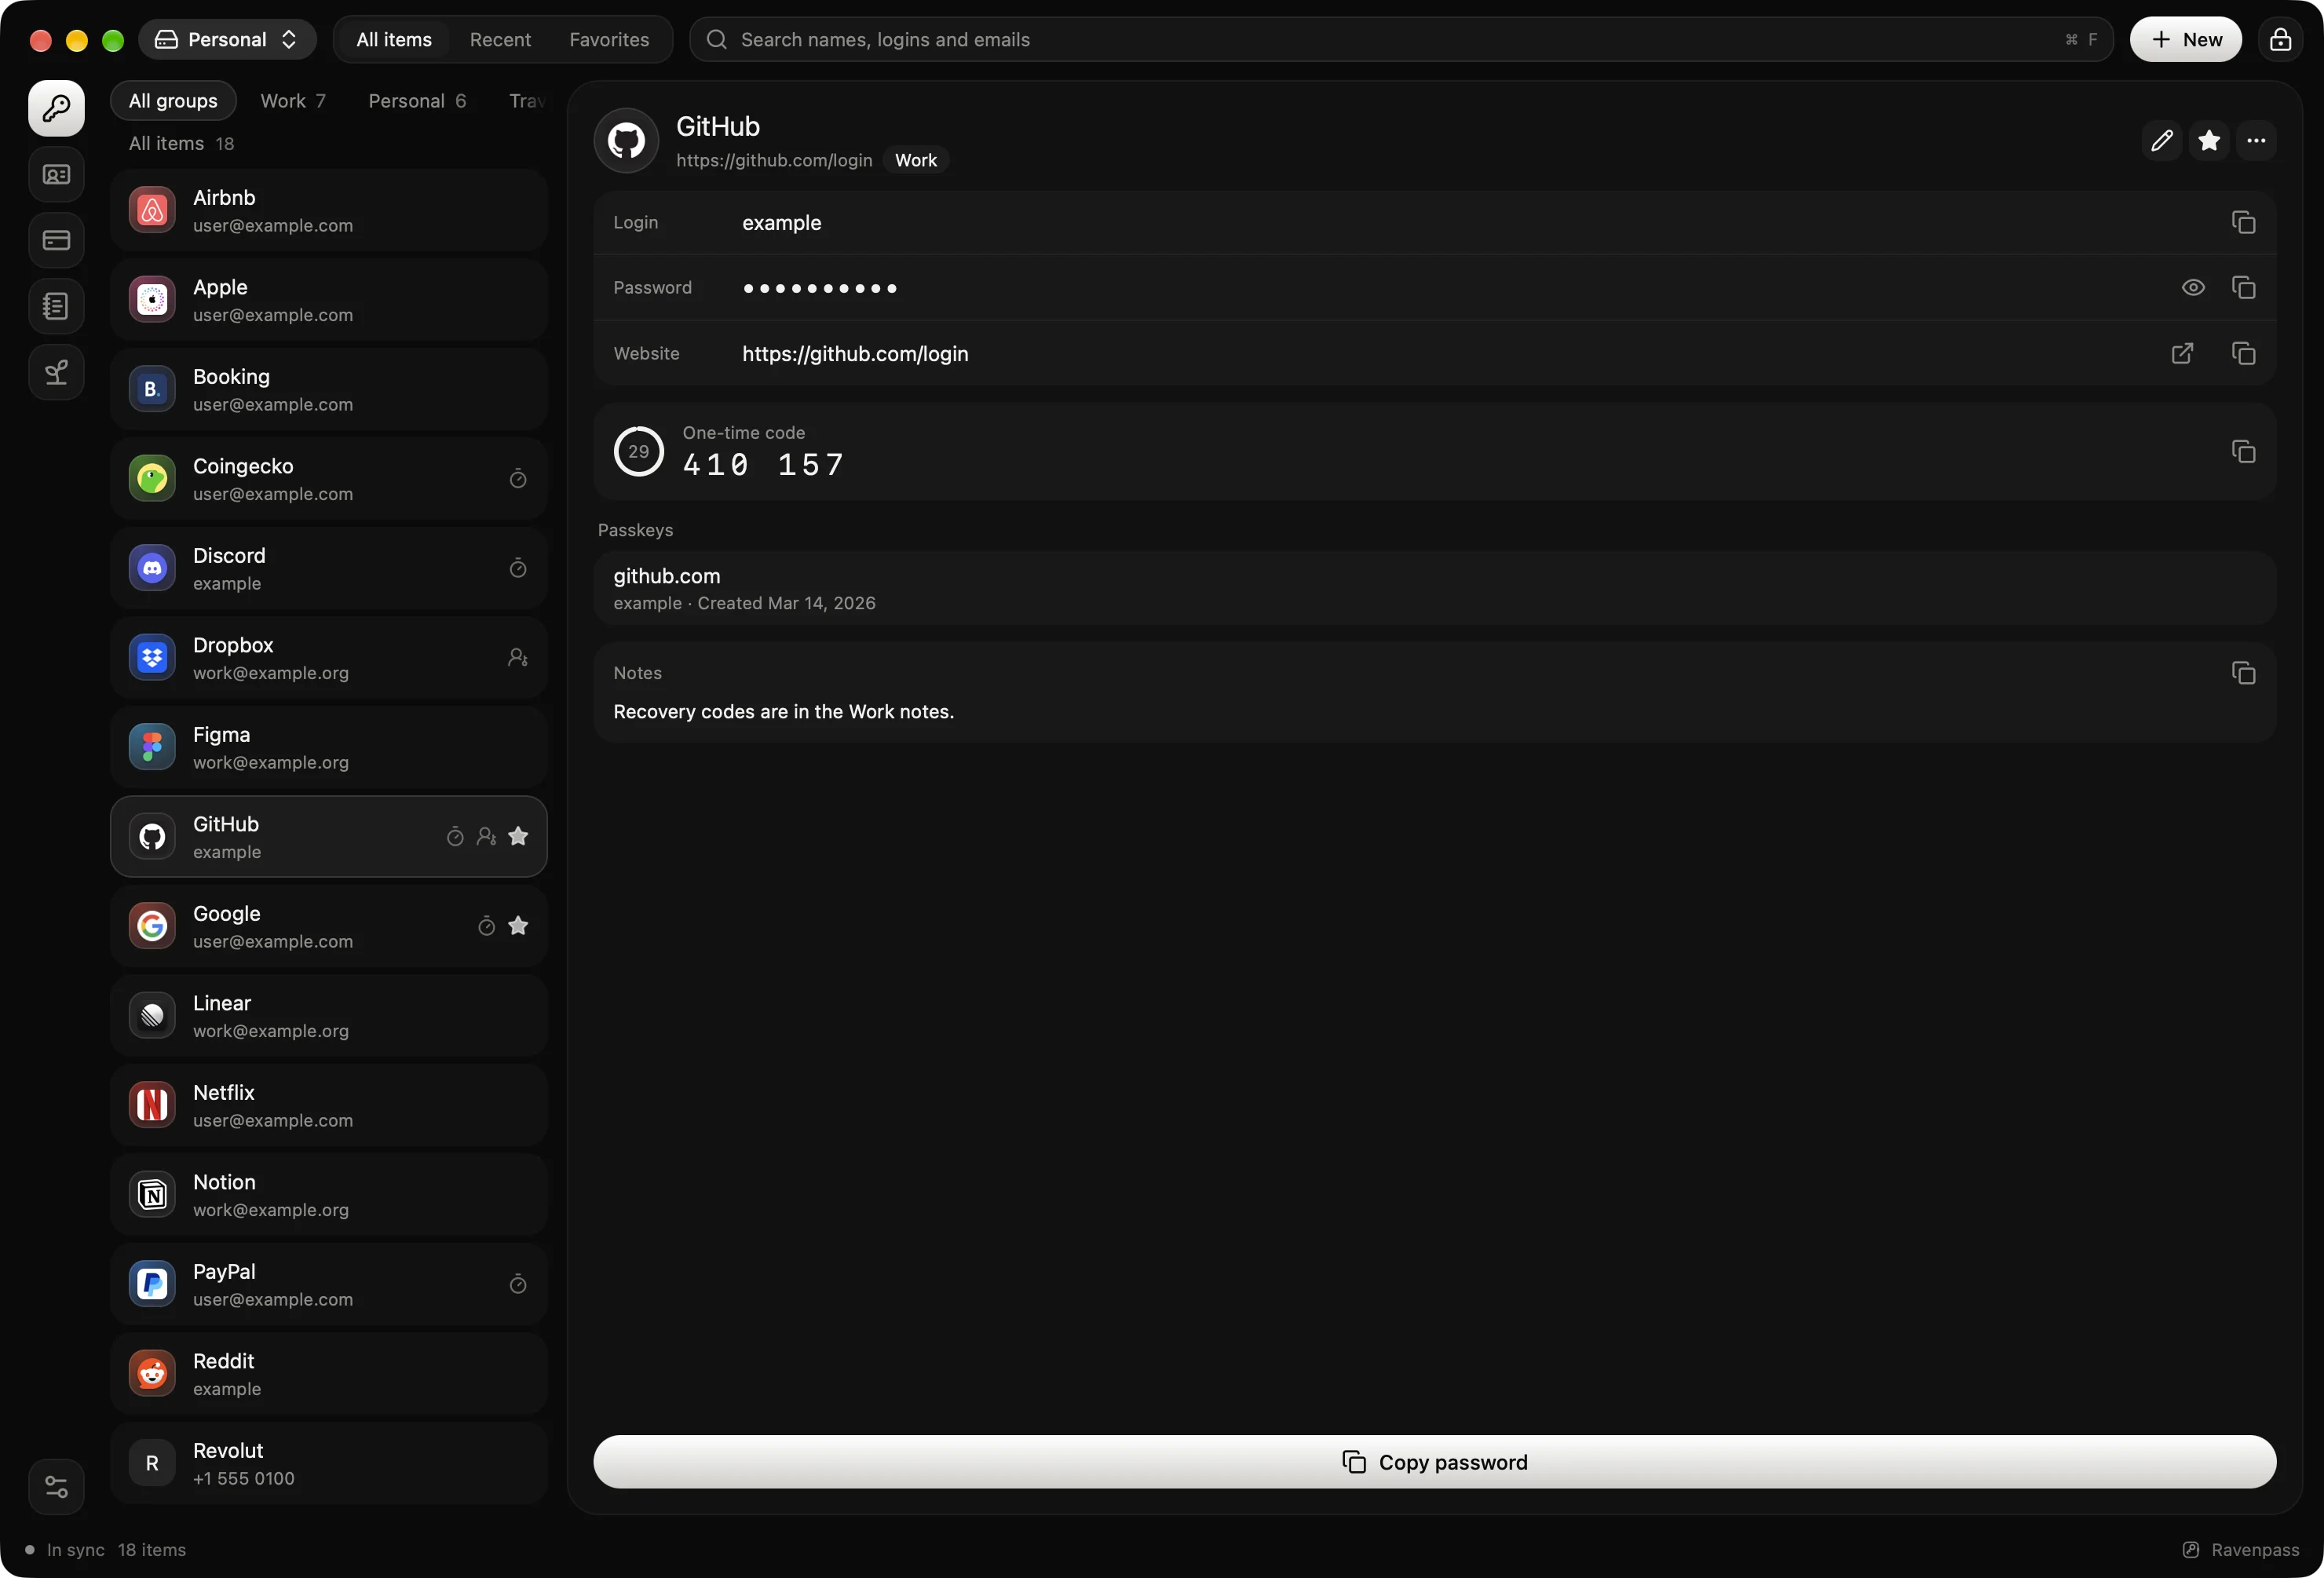Viewport: 2324px width, 1578px height.
Task: Open the secure notes sidebar icon
Action: tap(56, 306)
